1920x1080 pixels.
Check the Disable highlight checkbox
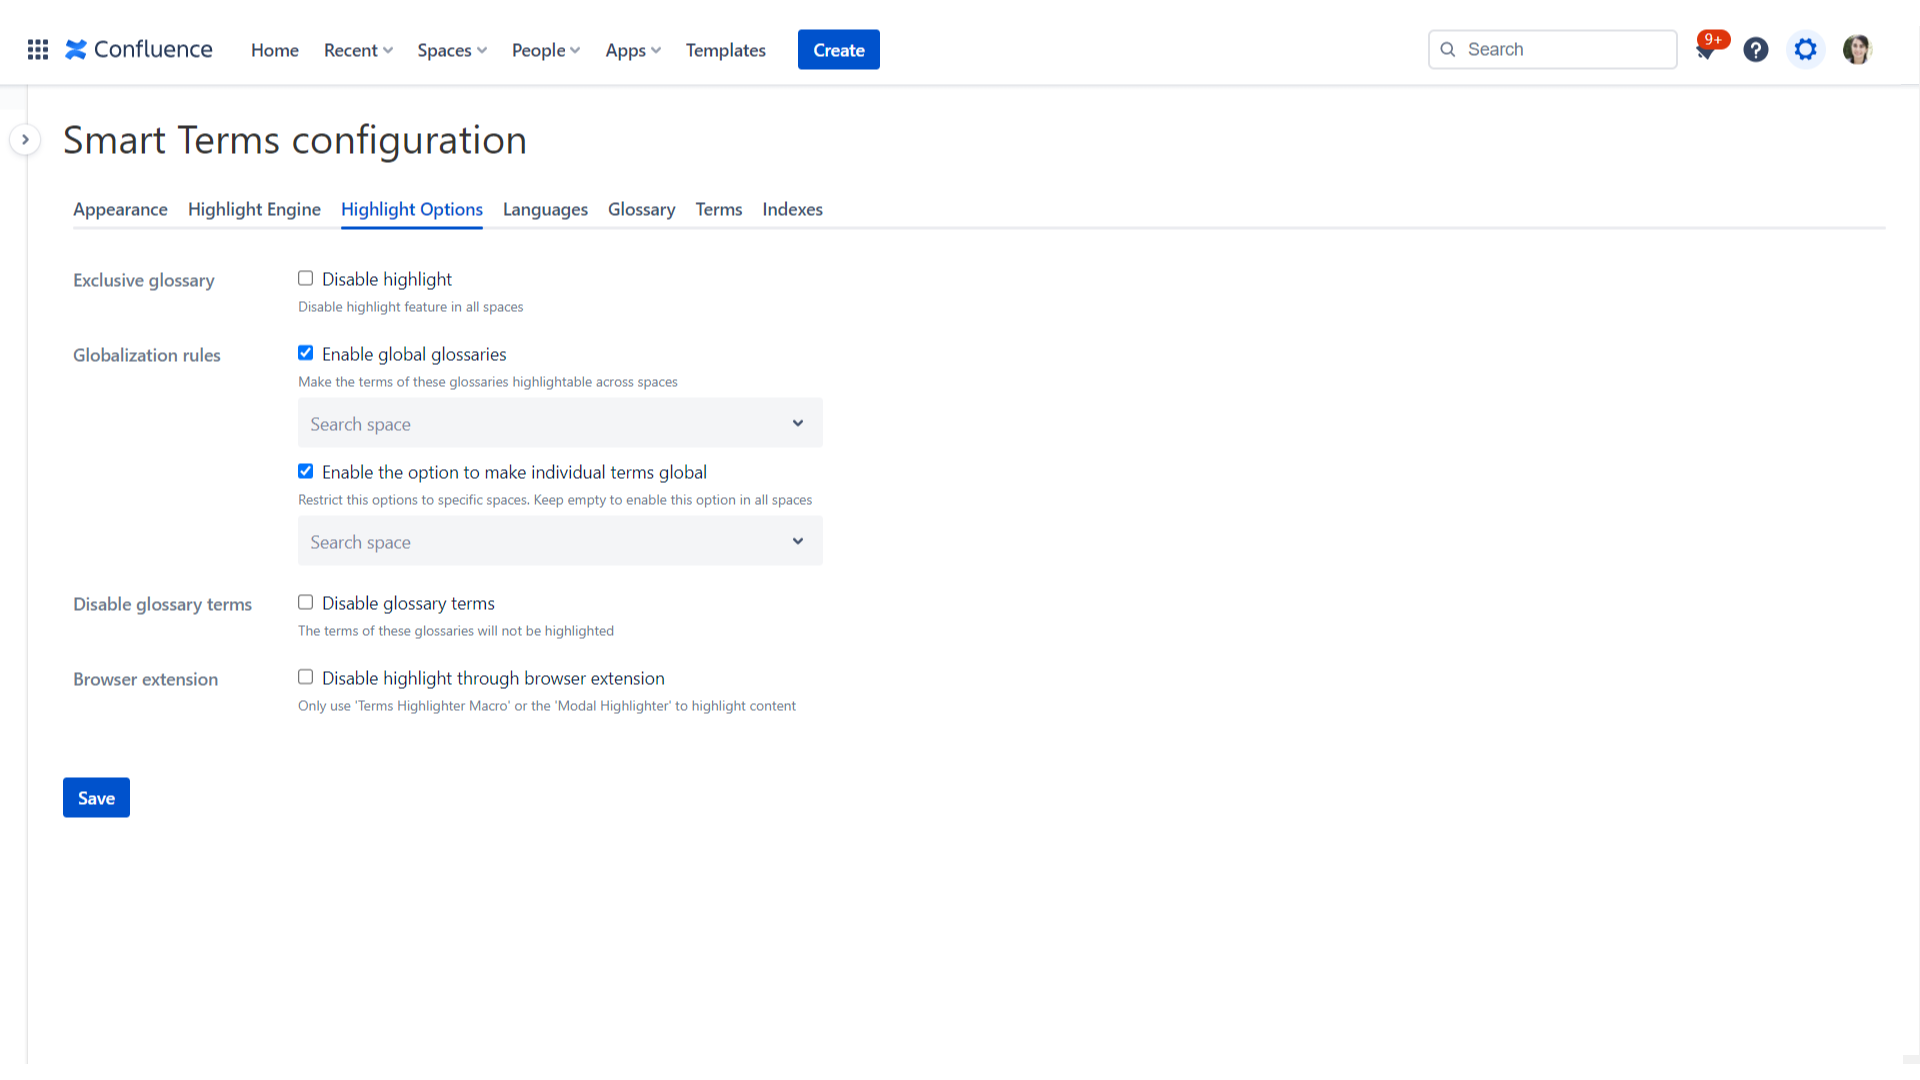point(306,279)
